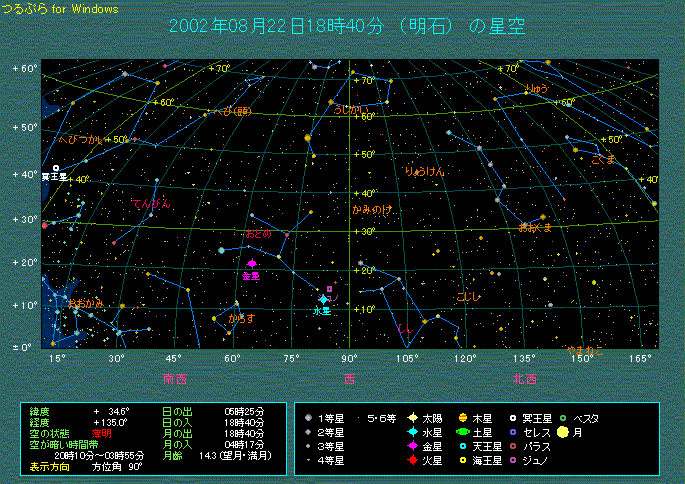The image size is (685, 484).
Task: Click the Moon (月) symbol in legend
Action: (563, 432)
